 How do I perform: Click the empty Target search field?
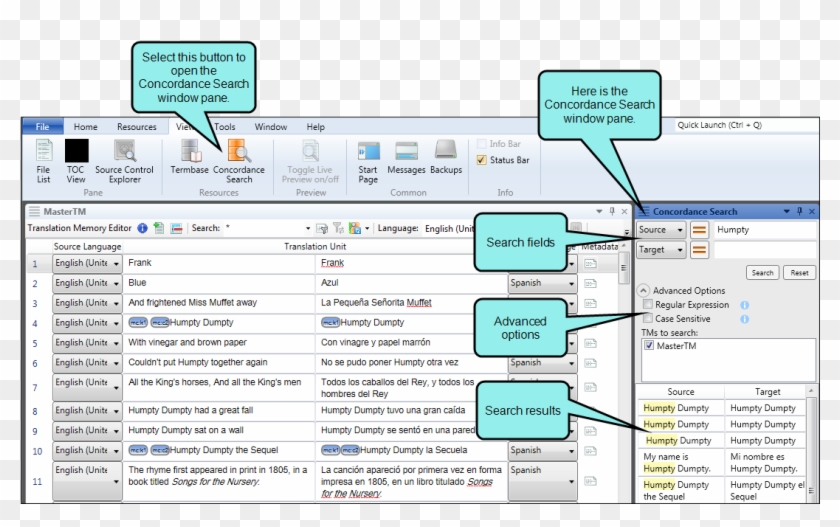tap(765, 250)
